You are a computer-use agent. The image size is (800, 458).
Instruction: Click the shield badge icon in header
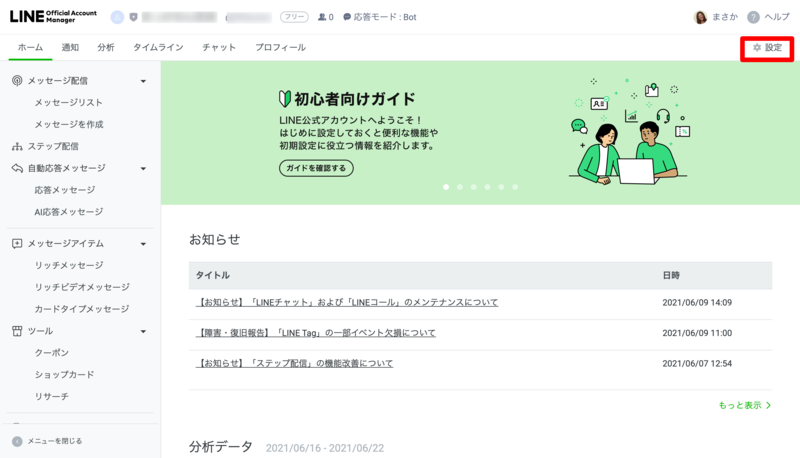pyautogui.click(x=133, y=17)
